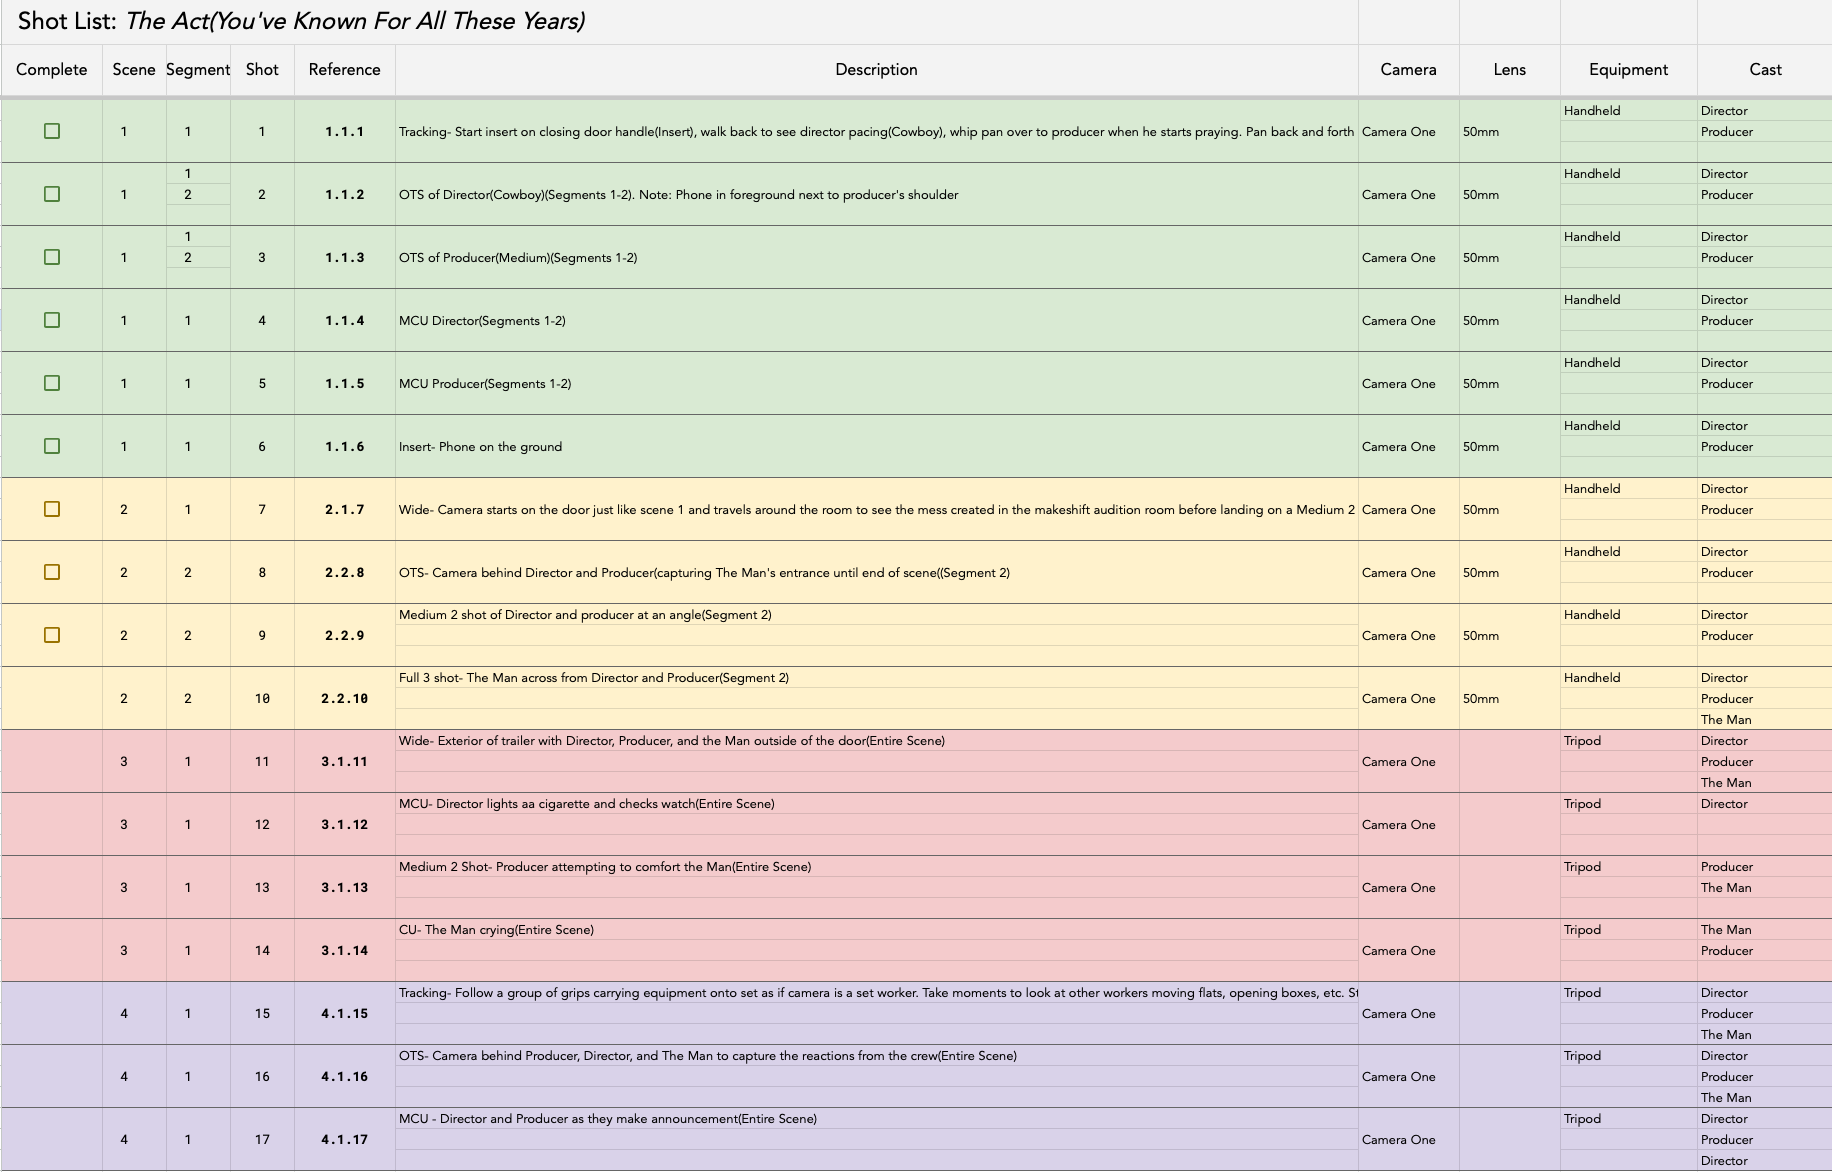1832x1172 pixels.
Task: Select the 'CU- The Man crying' description
Action: 876,929
